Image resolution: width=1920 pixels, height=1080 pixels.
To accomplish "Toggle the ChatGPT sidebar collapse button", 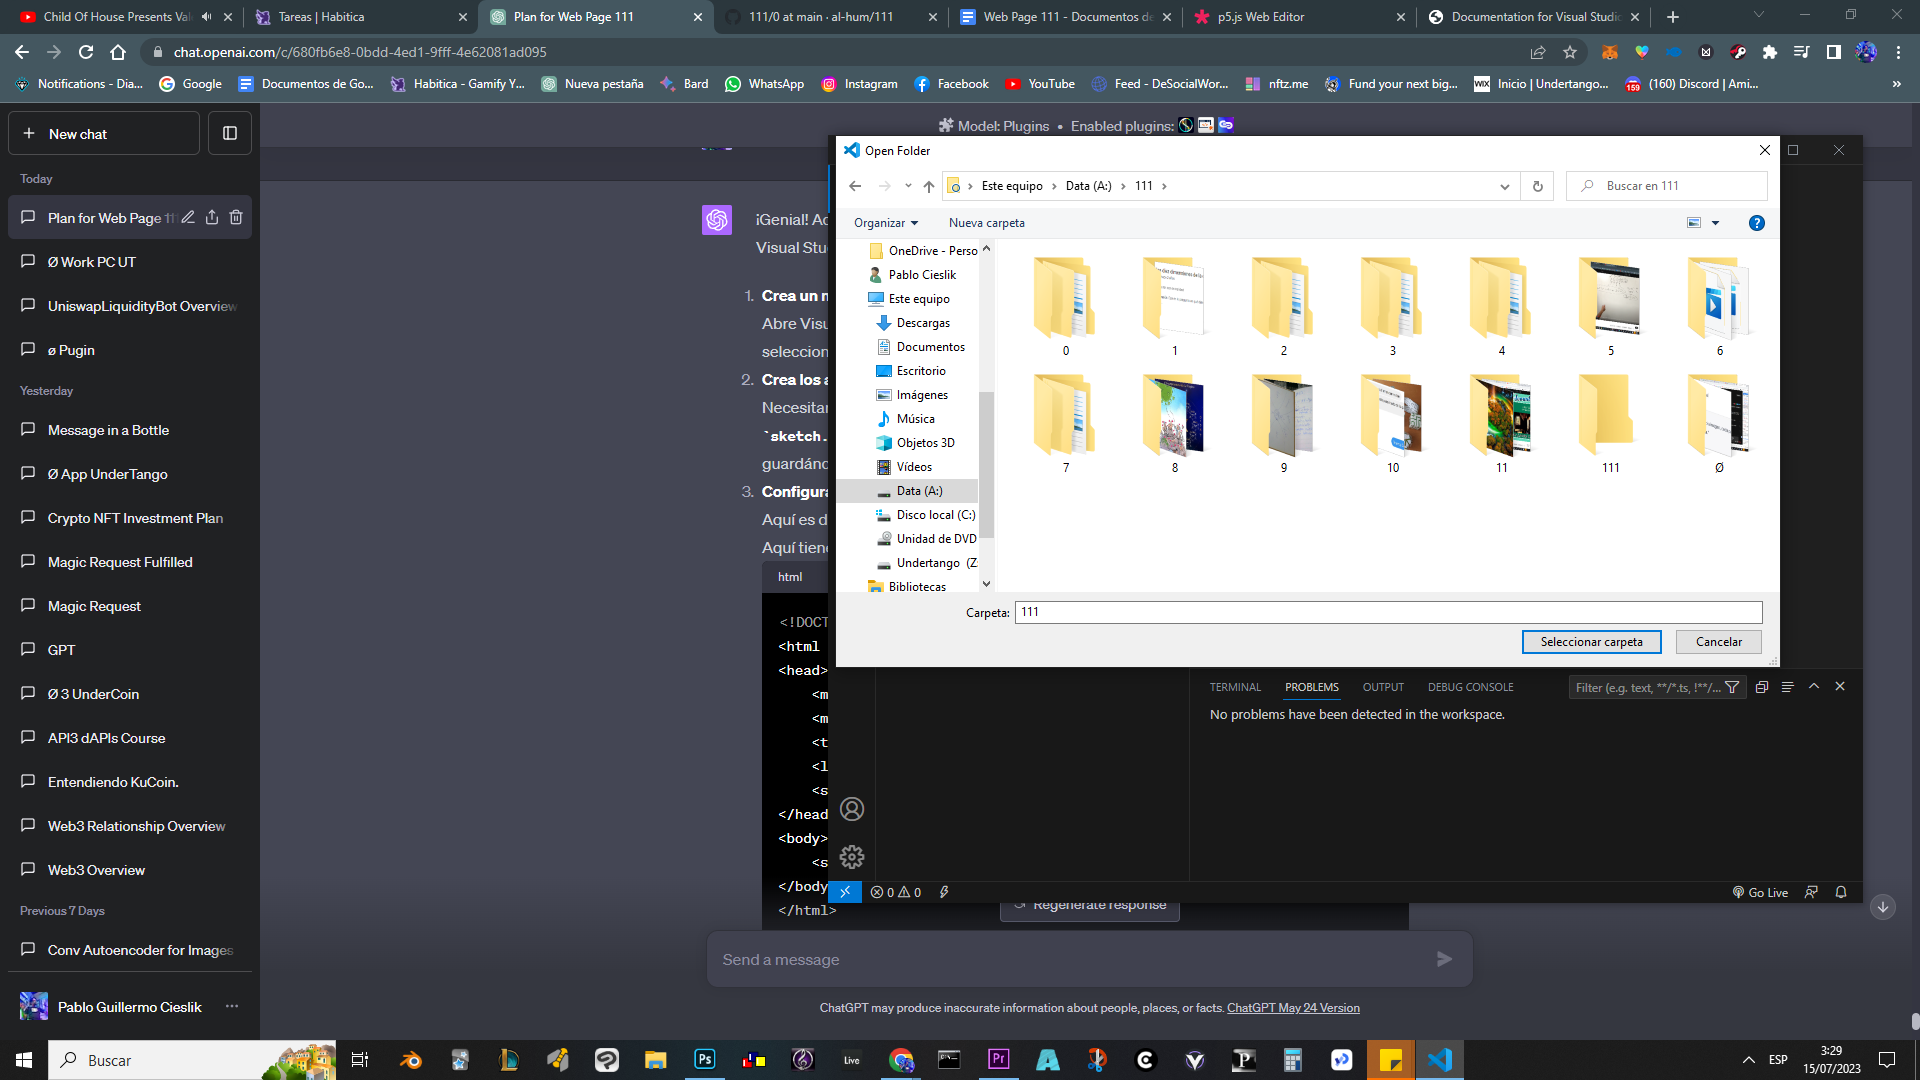I will [x=229, y=133].
